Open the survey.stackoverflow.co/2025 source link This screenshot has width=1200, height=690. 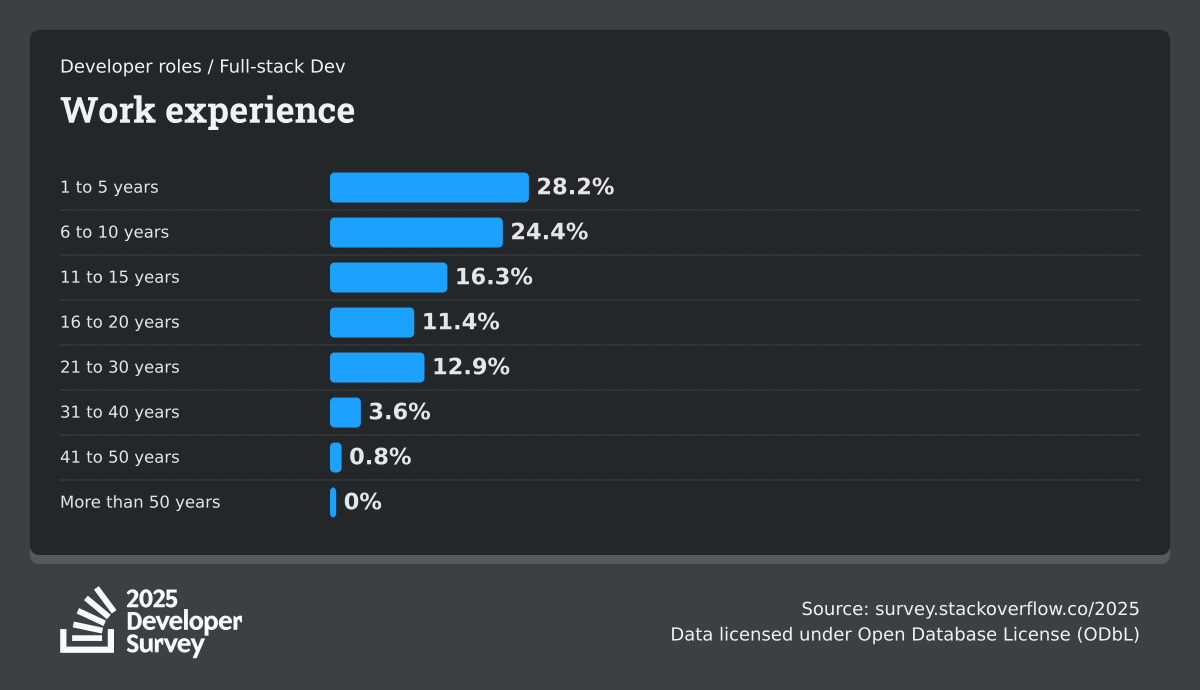[1007, 609]
